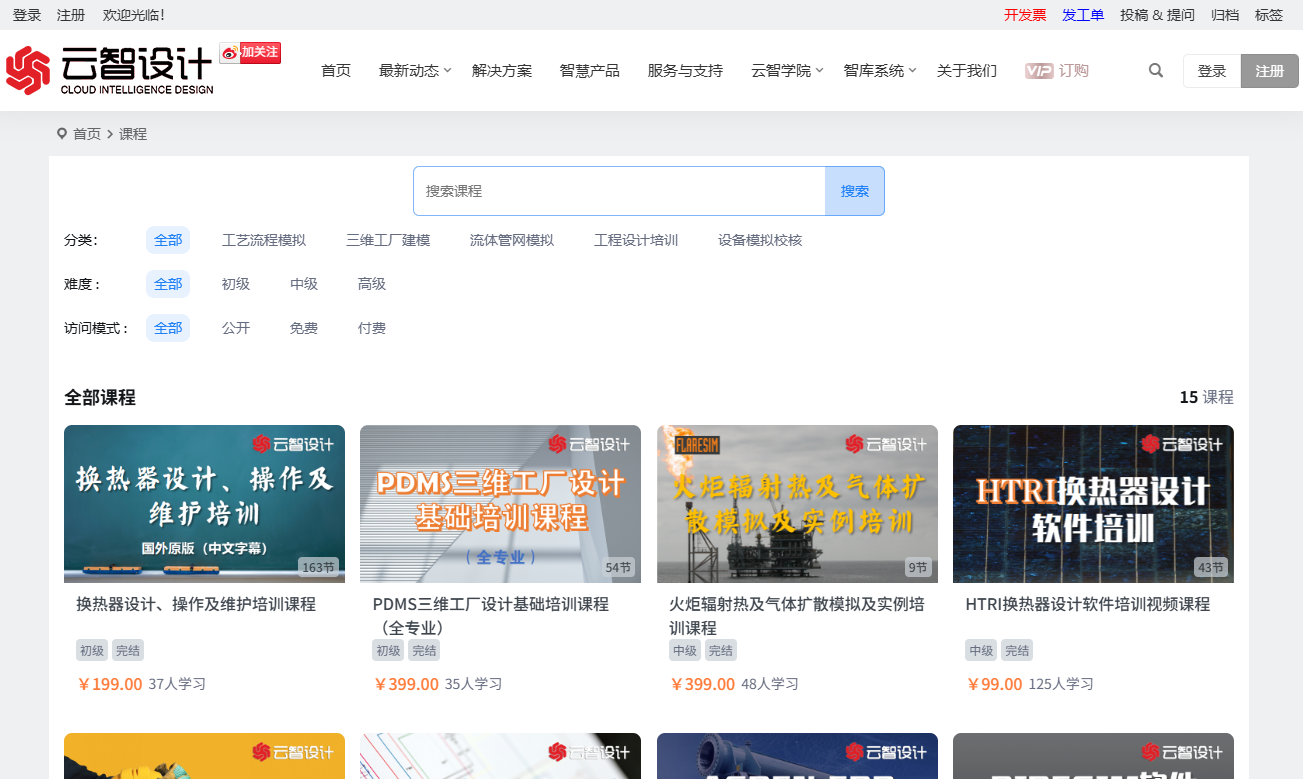Click the location pin icon in breadcrumb
The image size is (1303, 779).
pyautogui.click(x=62, y=134)
